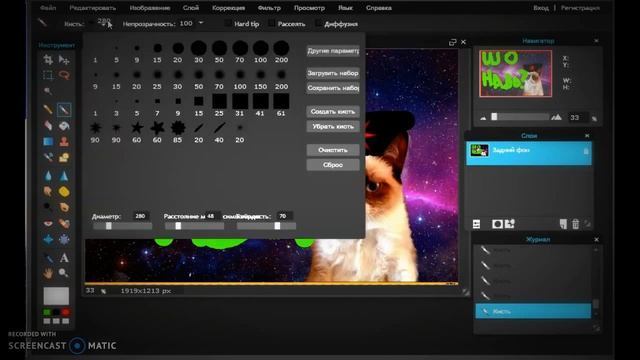Select the yellow Sponge tool
The image size is (640, 360).
pos(64,191)
